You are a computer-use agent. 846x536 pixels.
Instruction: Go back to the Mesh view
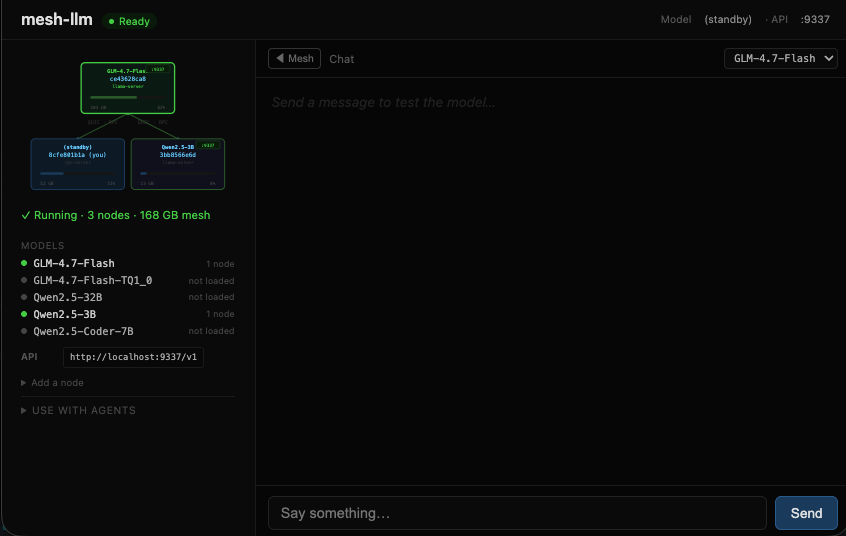pos(294,59)
